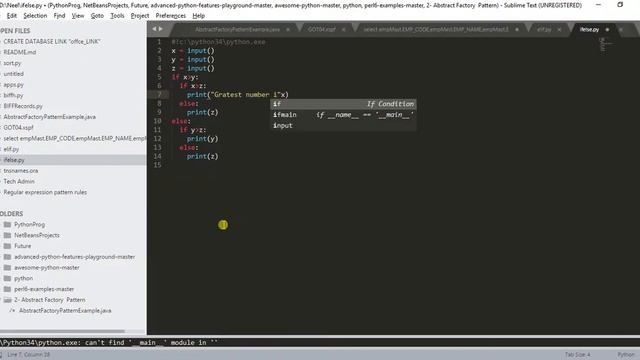Click the awesome-python-master folder icon
Viewport: 640px width, 360px height.
click(x=7, y=268)
